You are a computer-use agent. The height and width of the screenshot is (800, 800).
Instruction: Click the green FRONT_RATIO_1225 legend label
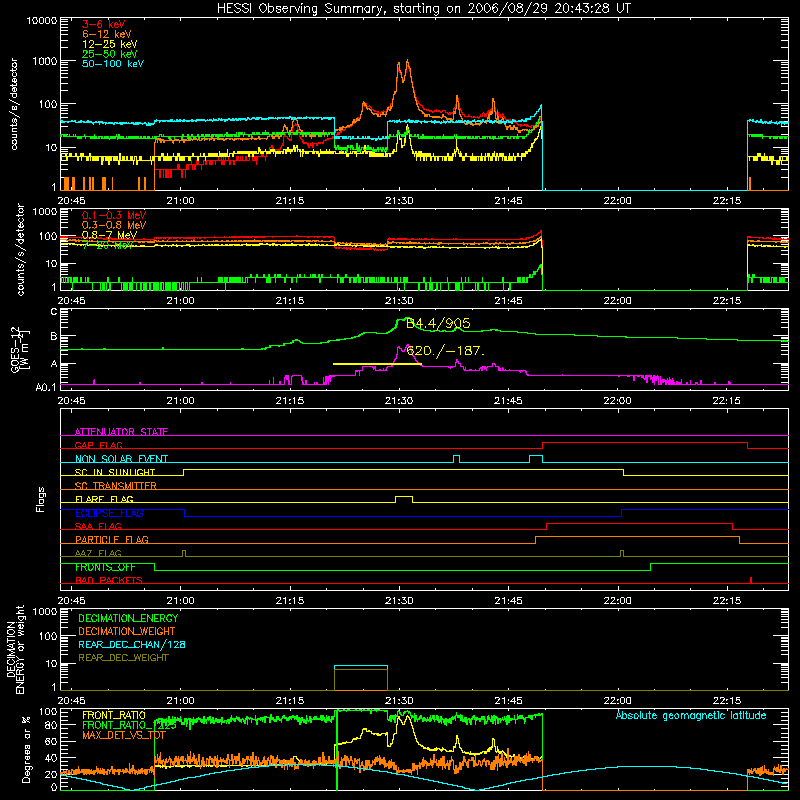tap(129, 725)
